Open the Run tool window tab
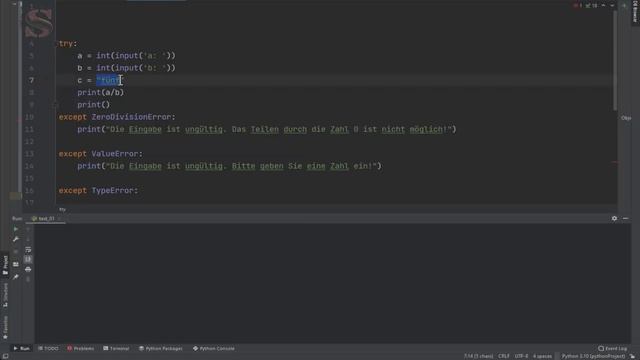The width and height of the screenshot is (640, 360). (x=21, y=349)
